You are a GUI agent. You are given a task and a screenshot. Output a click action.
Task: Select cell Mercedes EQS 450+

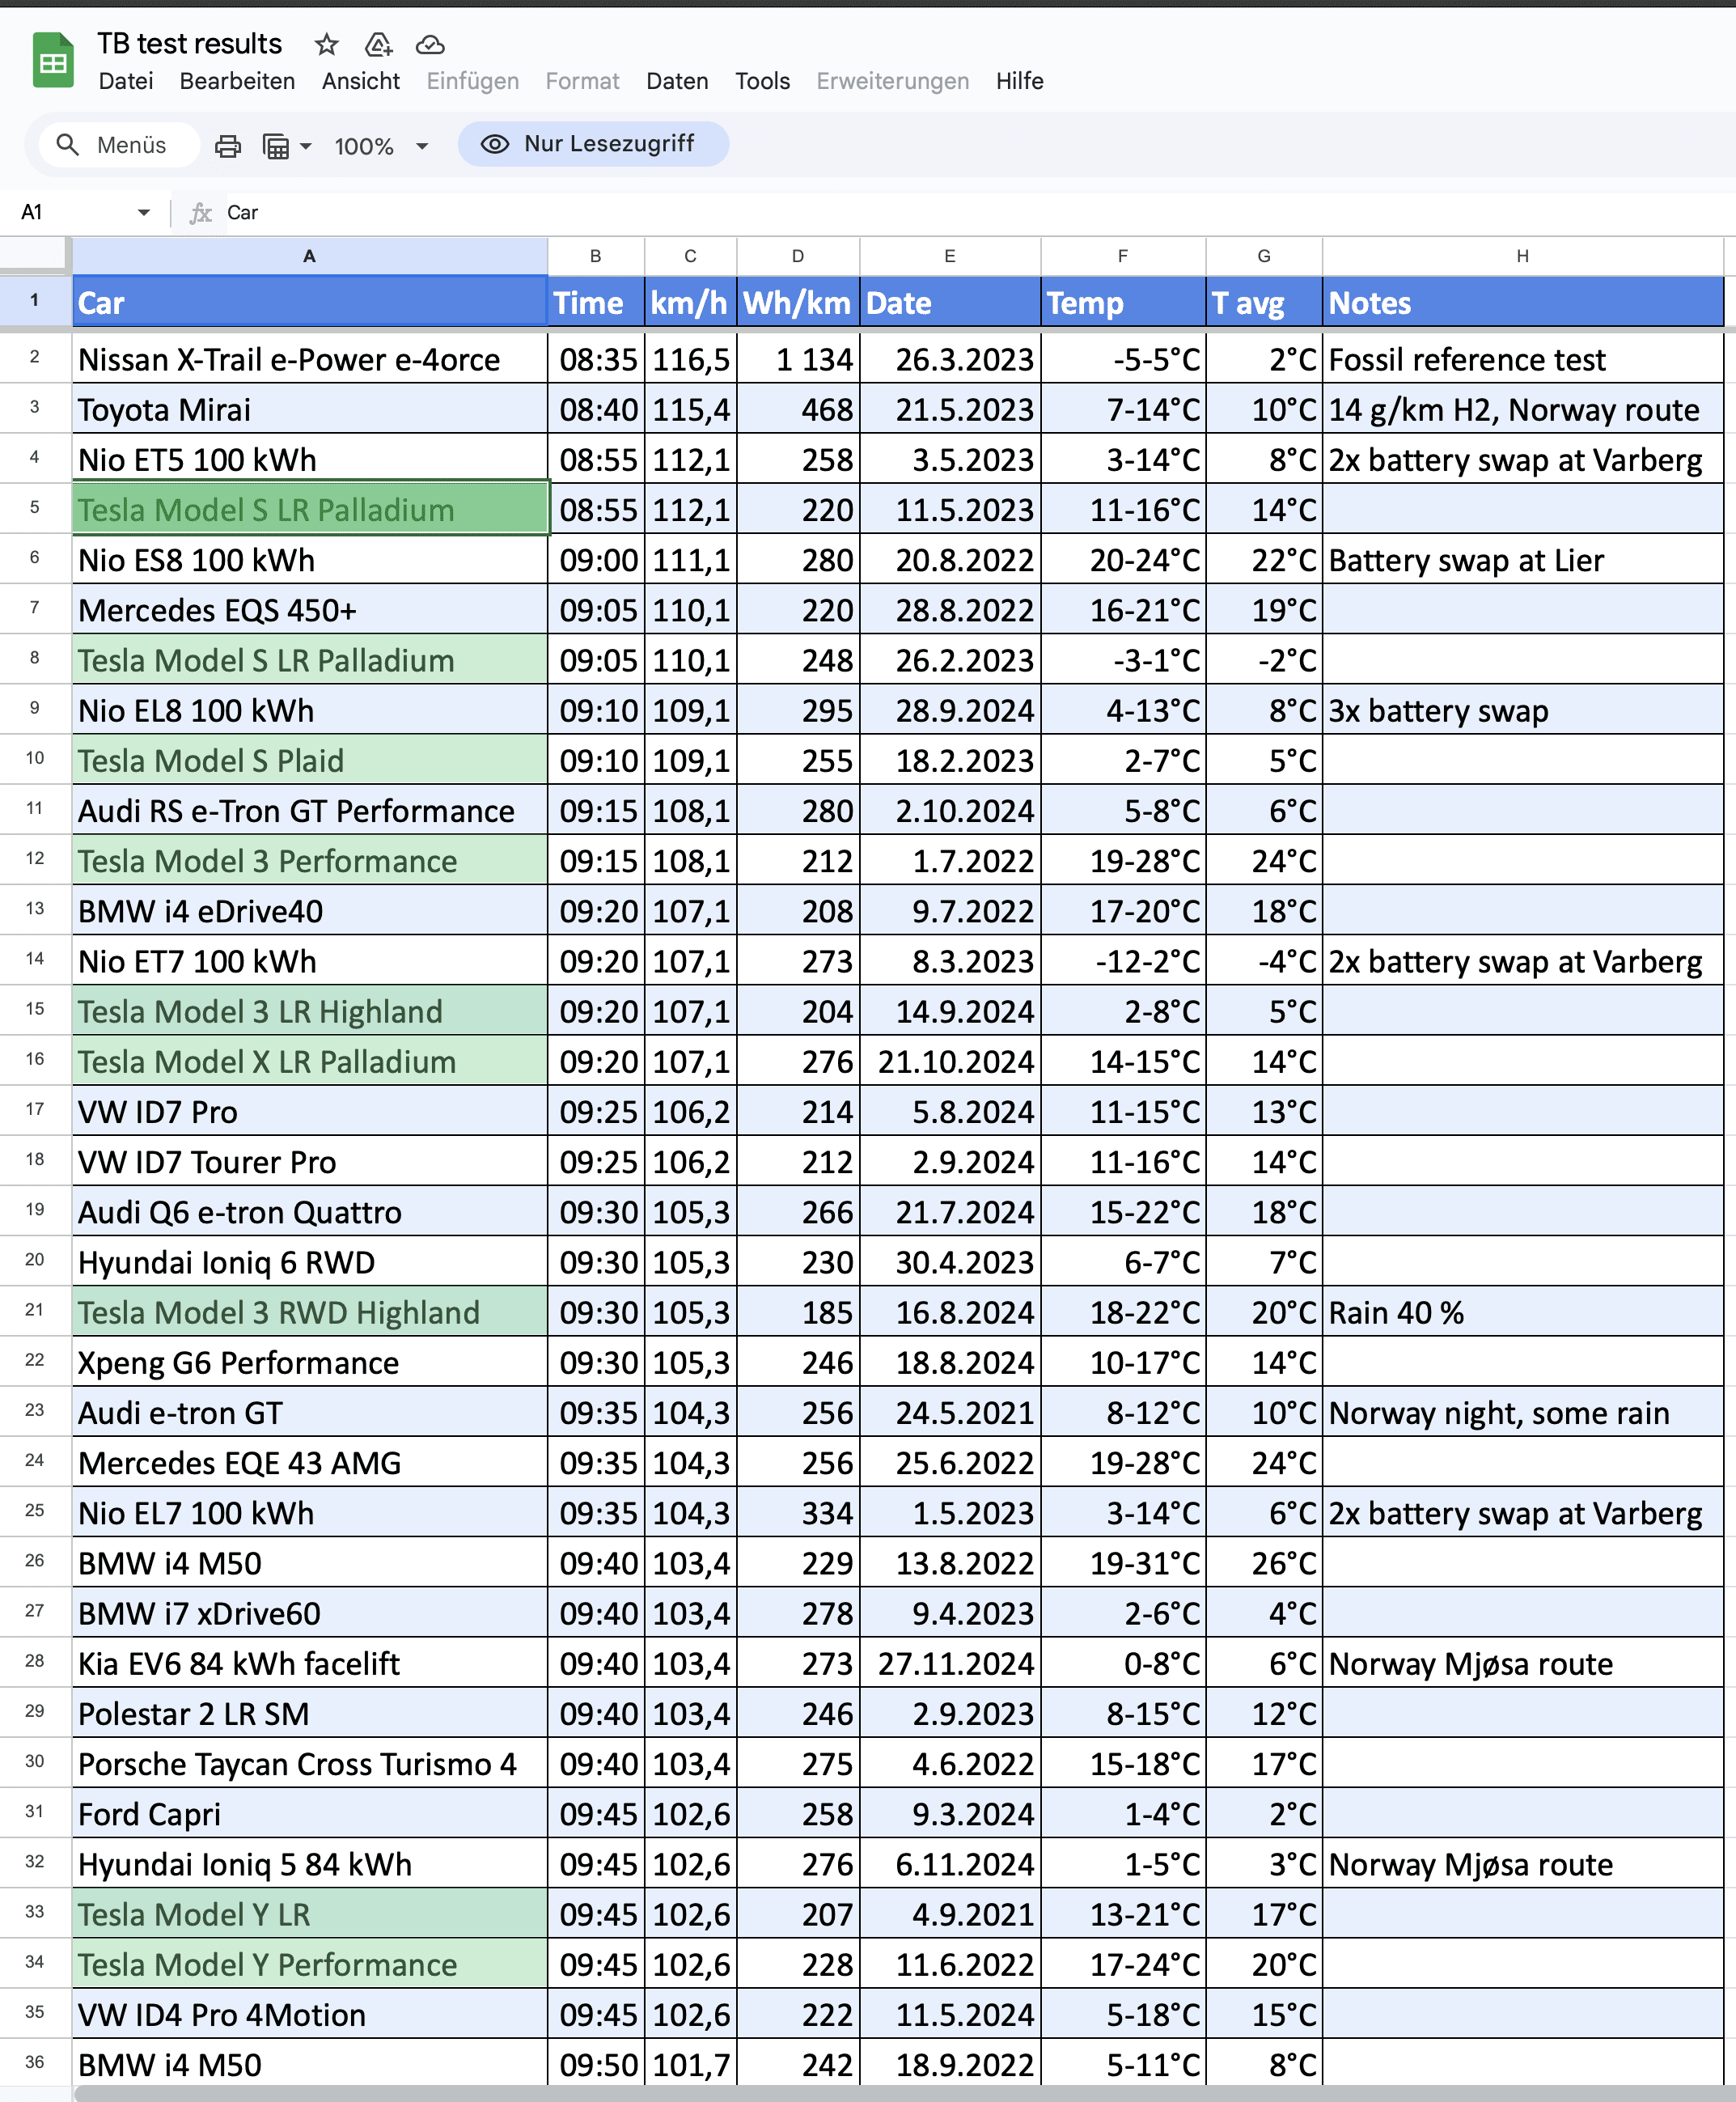point(310,610)
